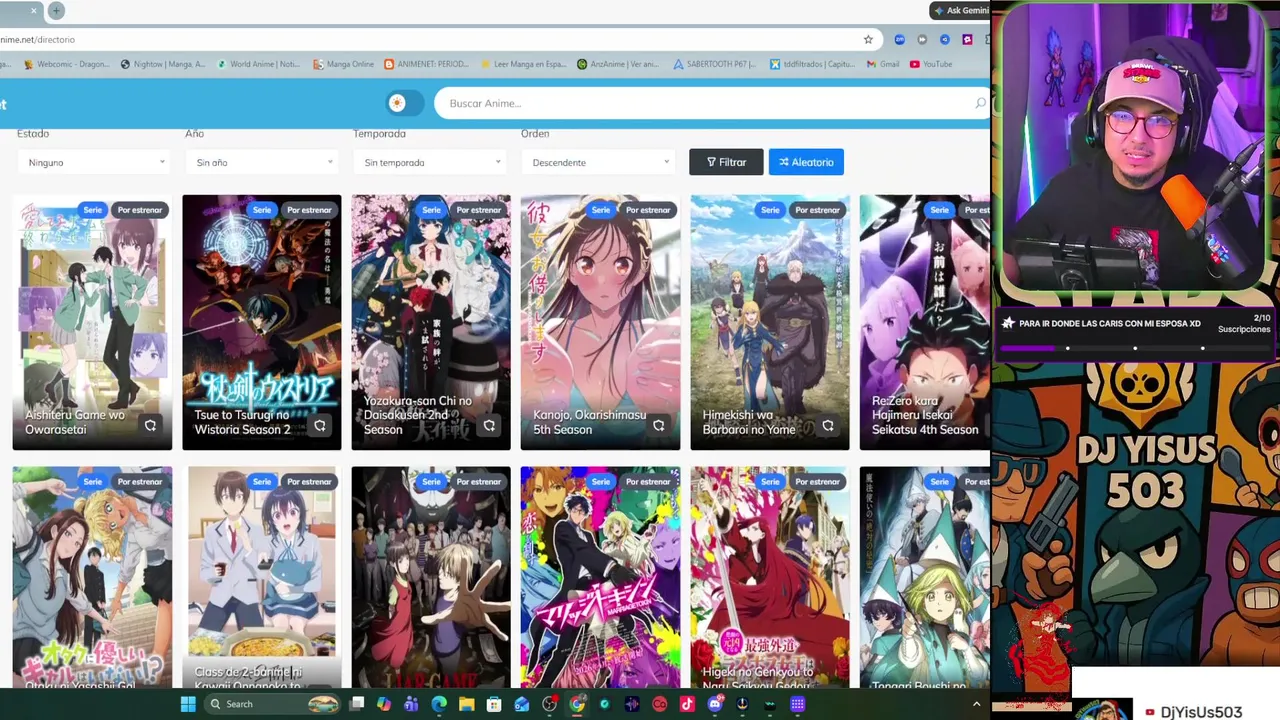
Task: Click Por estrenar badge on Aishiteru Game card
Action: [139, 210]
